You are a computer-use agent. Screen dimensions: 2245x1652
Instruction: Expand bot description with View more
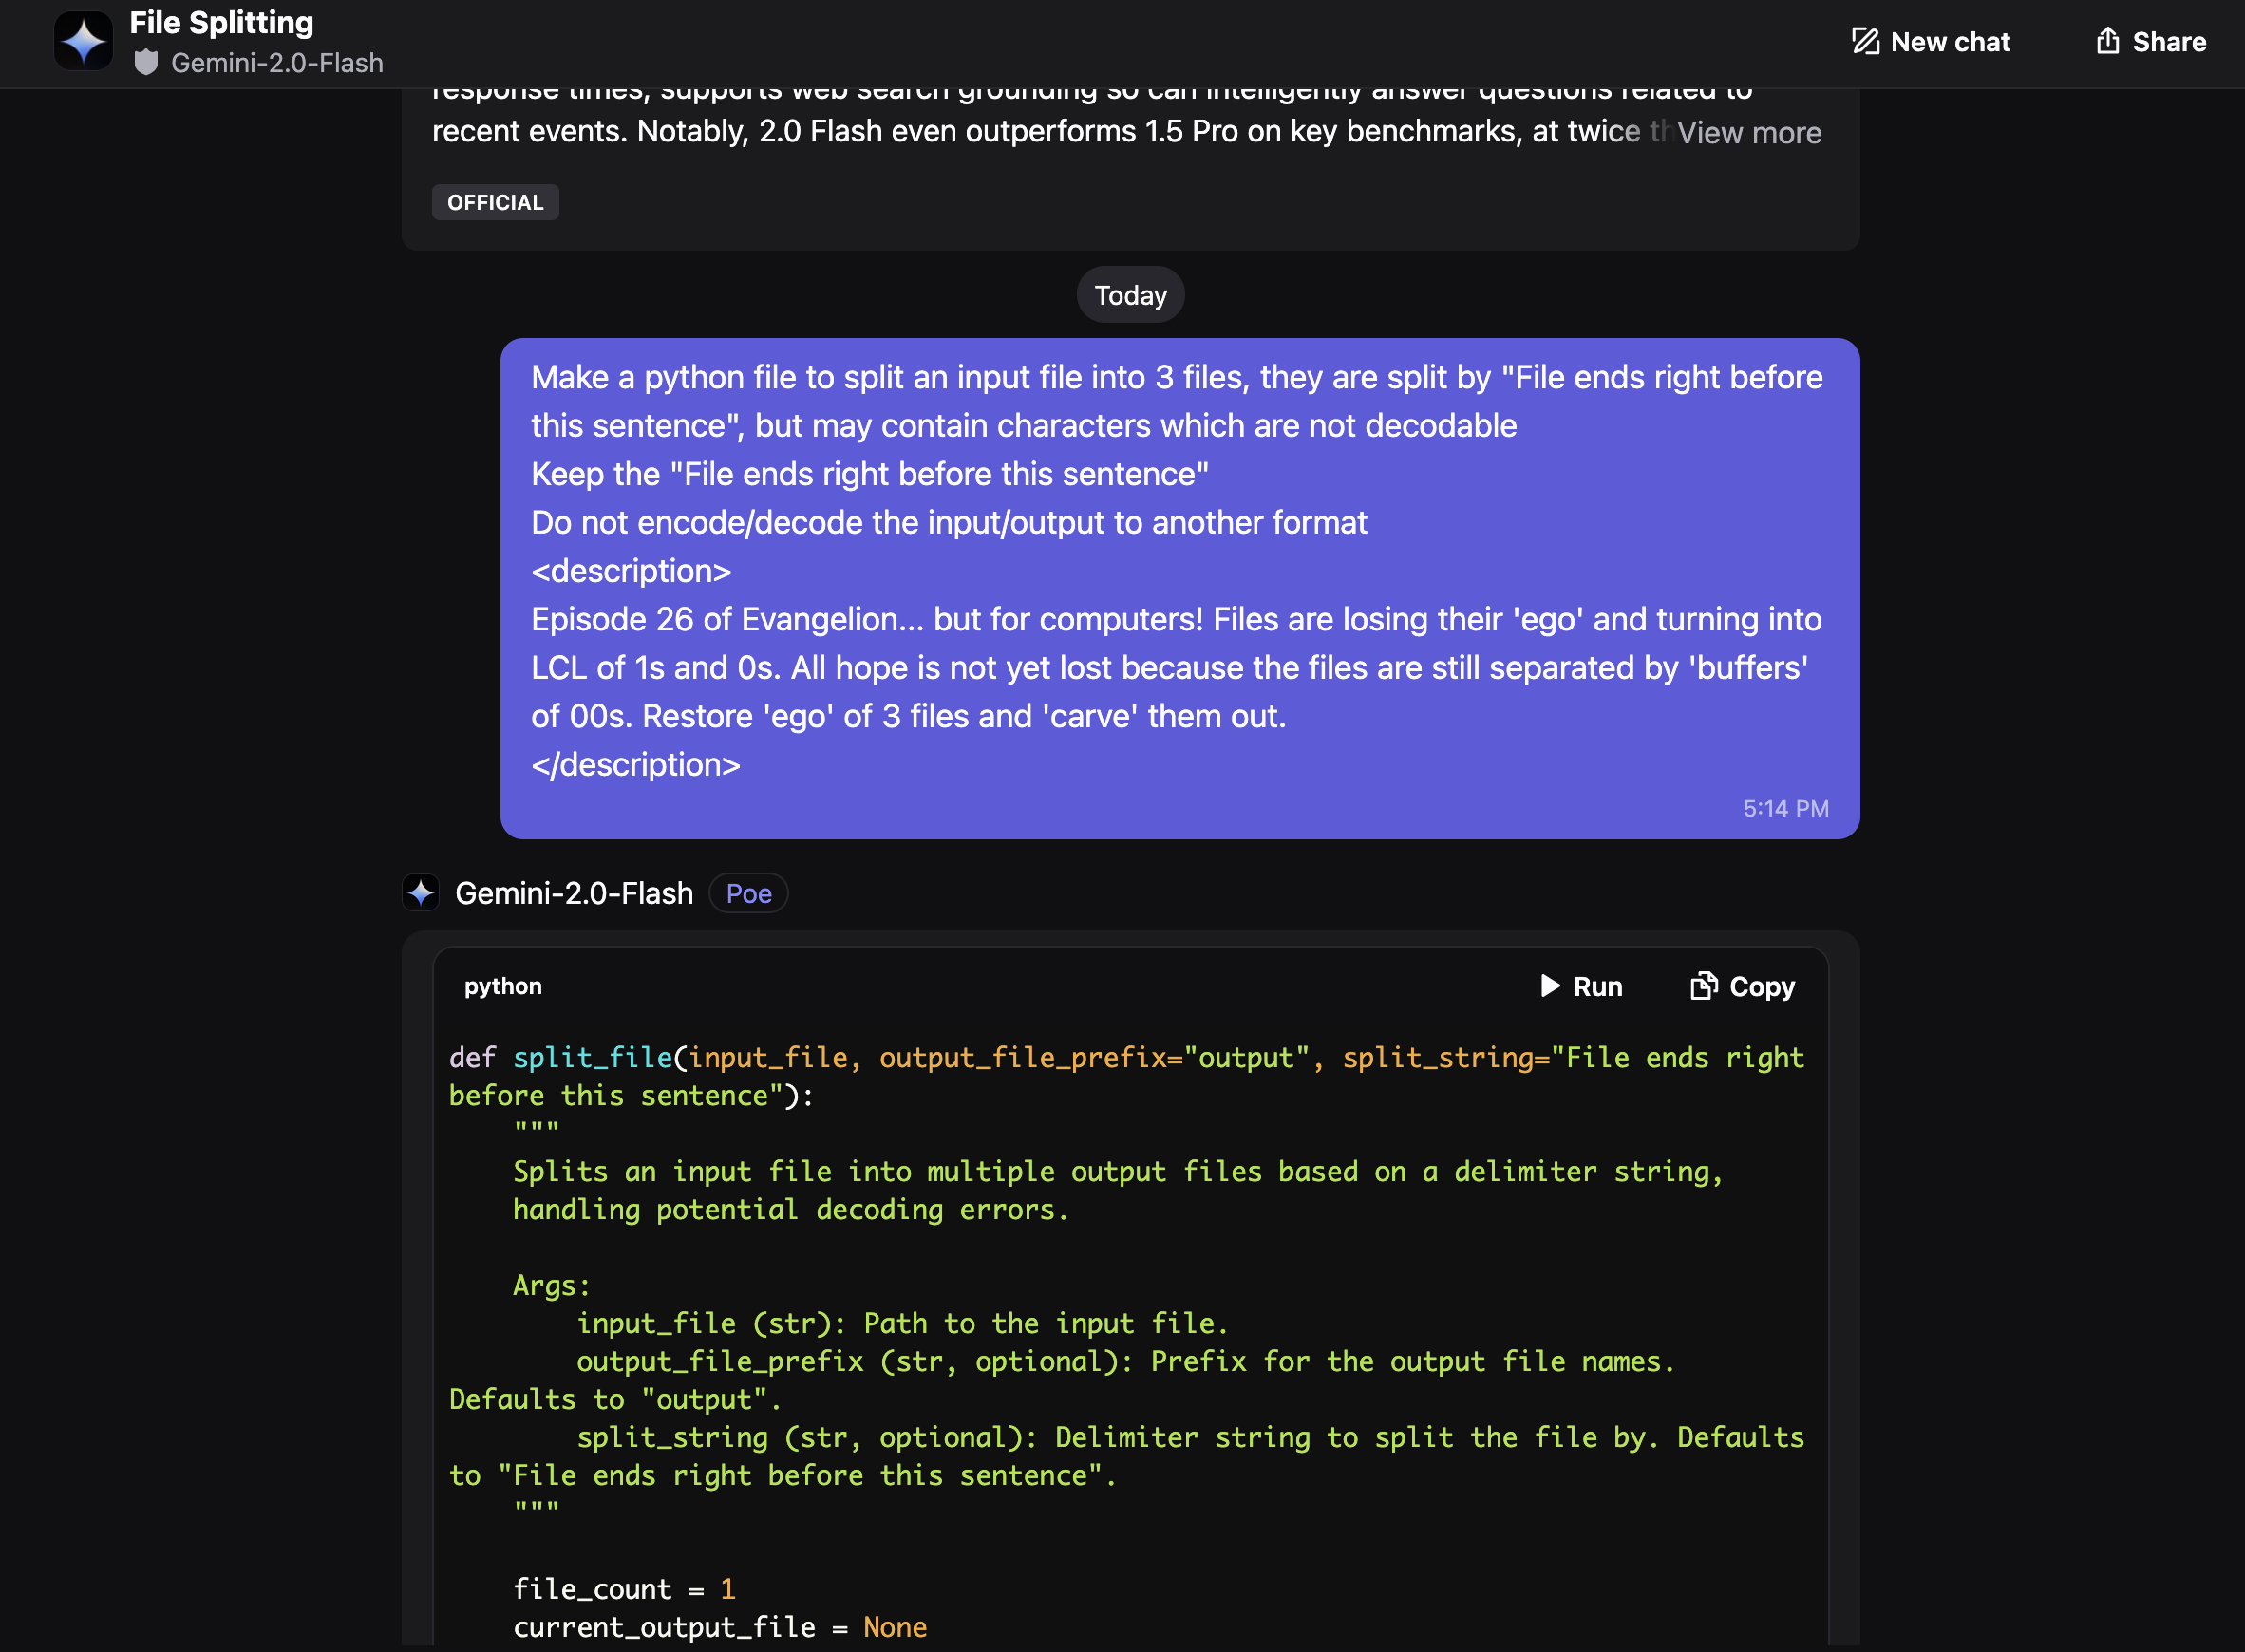pyautogui.click(x=1749, y=132)
